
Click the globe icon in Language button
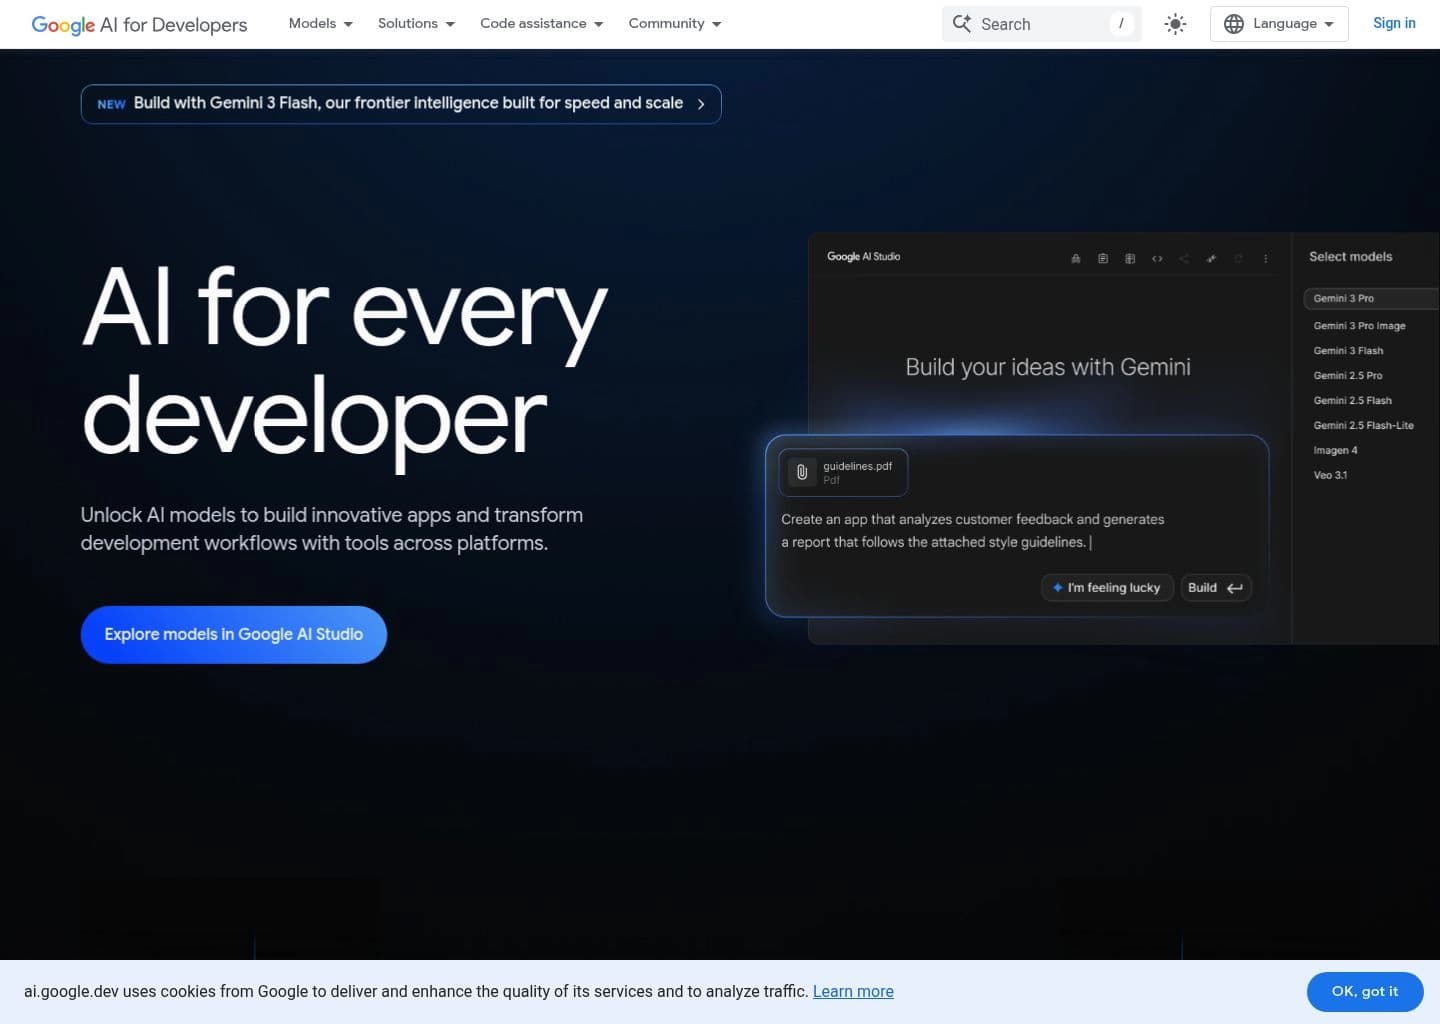click(1234, 24)
